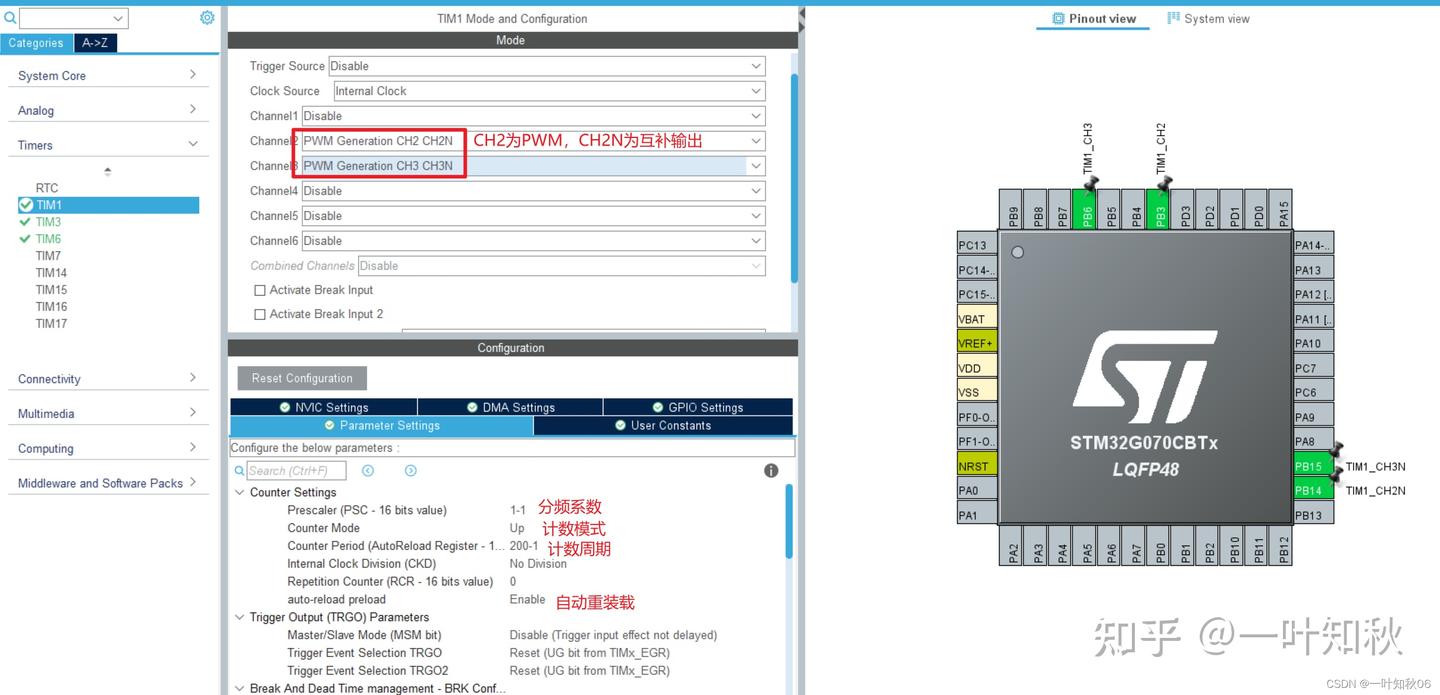Switch to the A->Z tab

click(95, 42)
